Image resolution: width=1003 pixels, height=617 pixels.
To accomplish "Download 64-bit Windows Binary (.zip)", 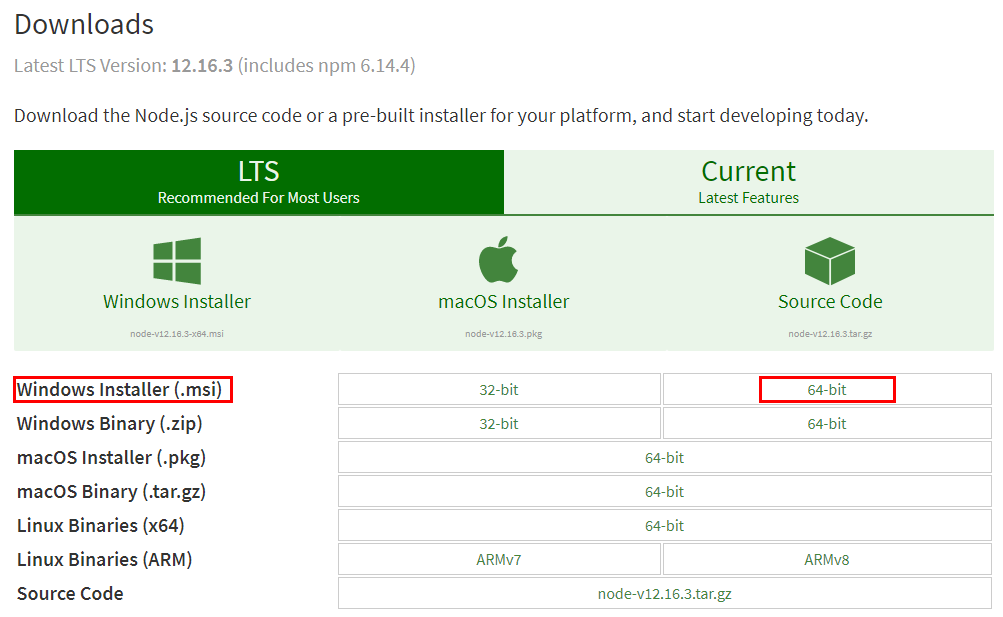I will (827, 423).
